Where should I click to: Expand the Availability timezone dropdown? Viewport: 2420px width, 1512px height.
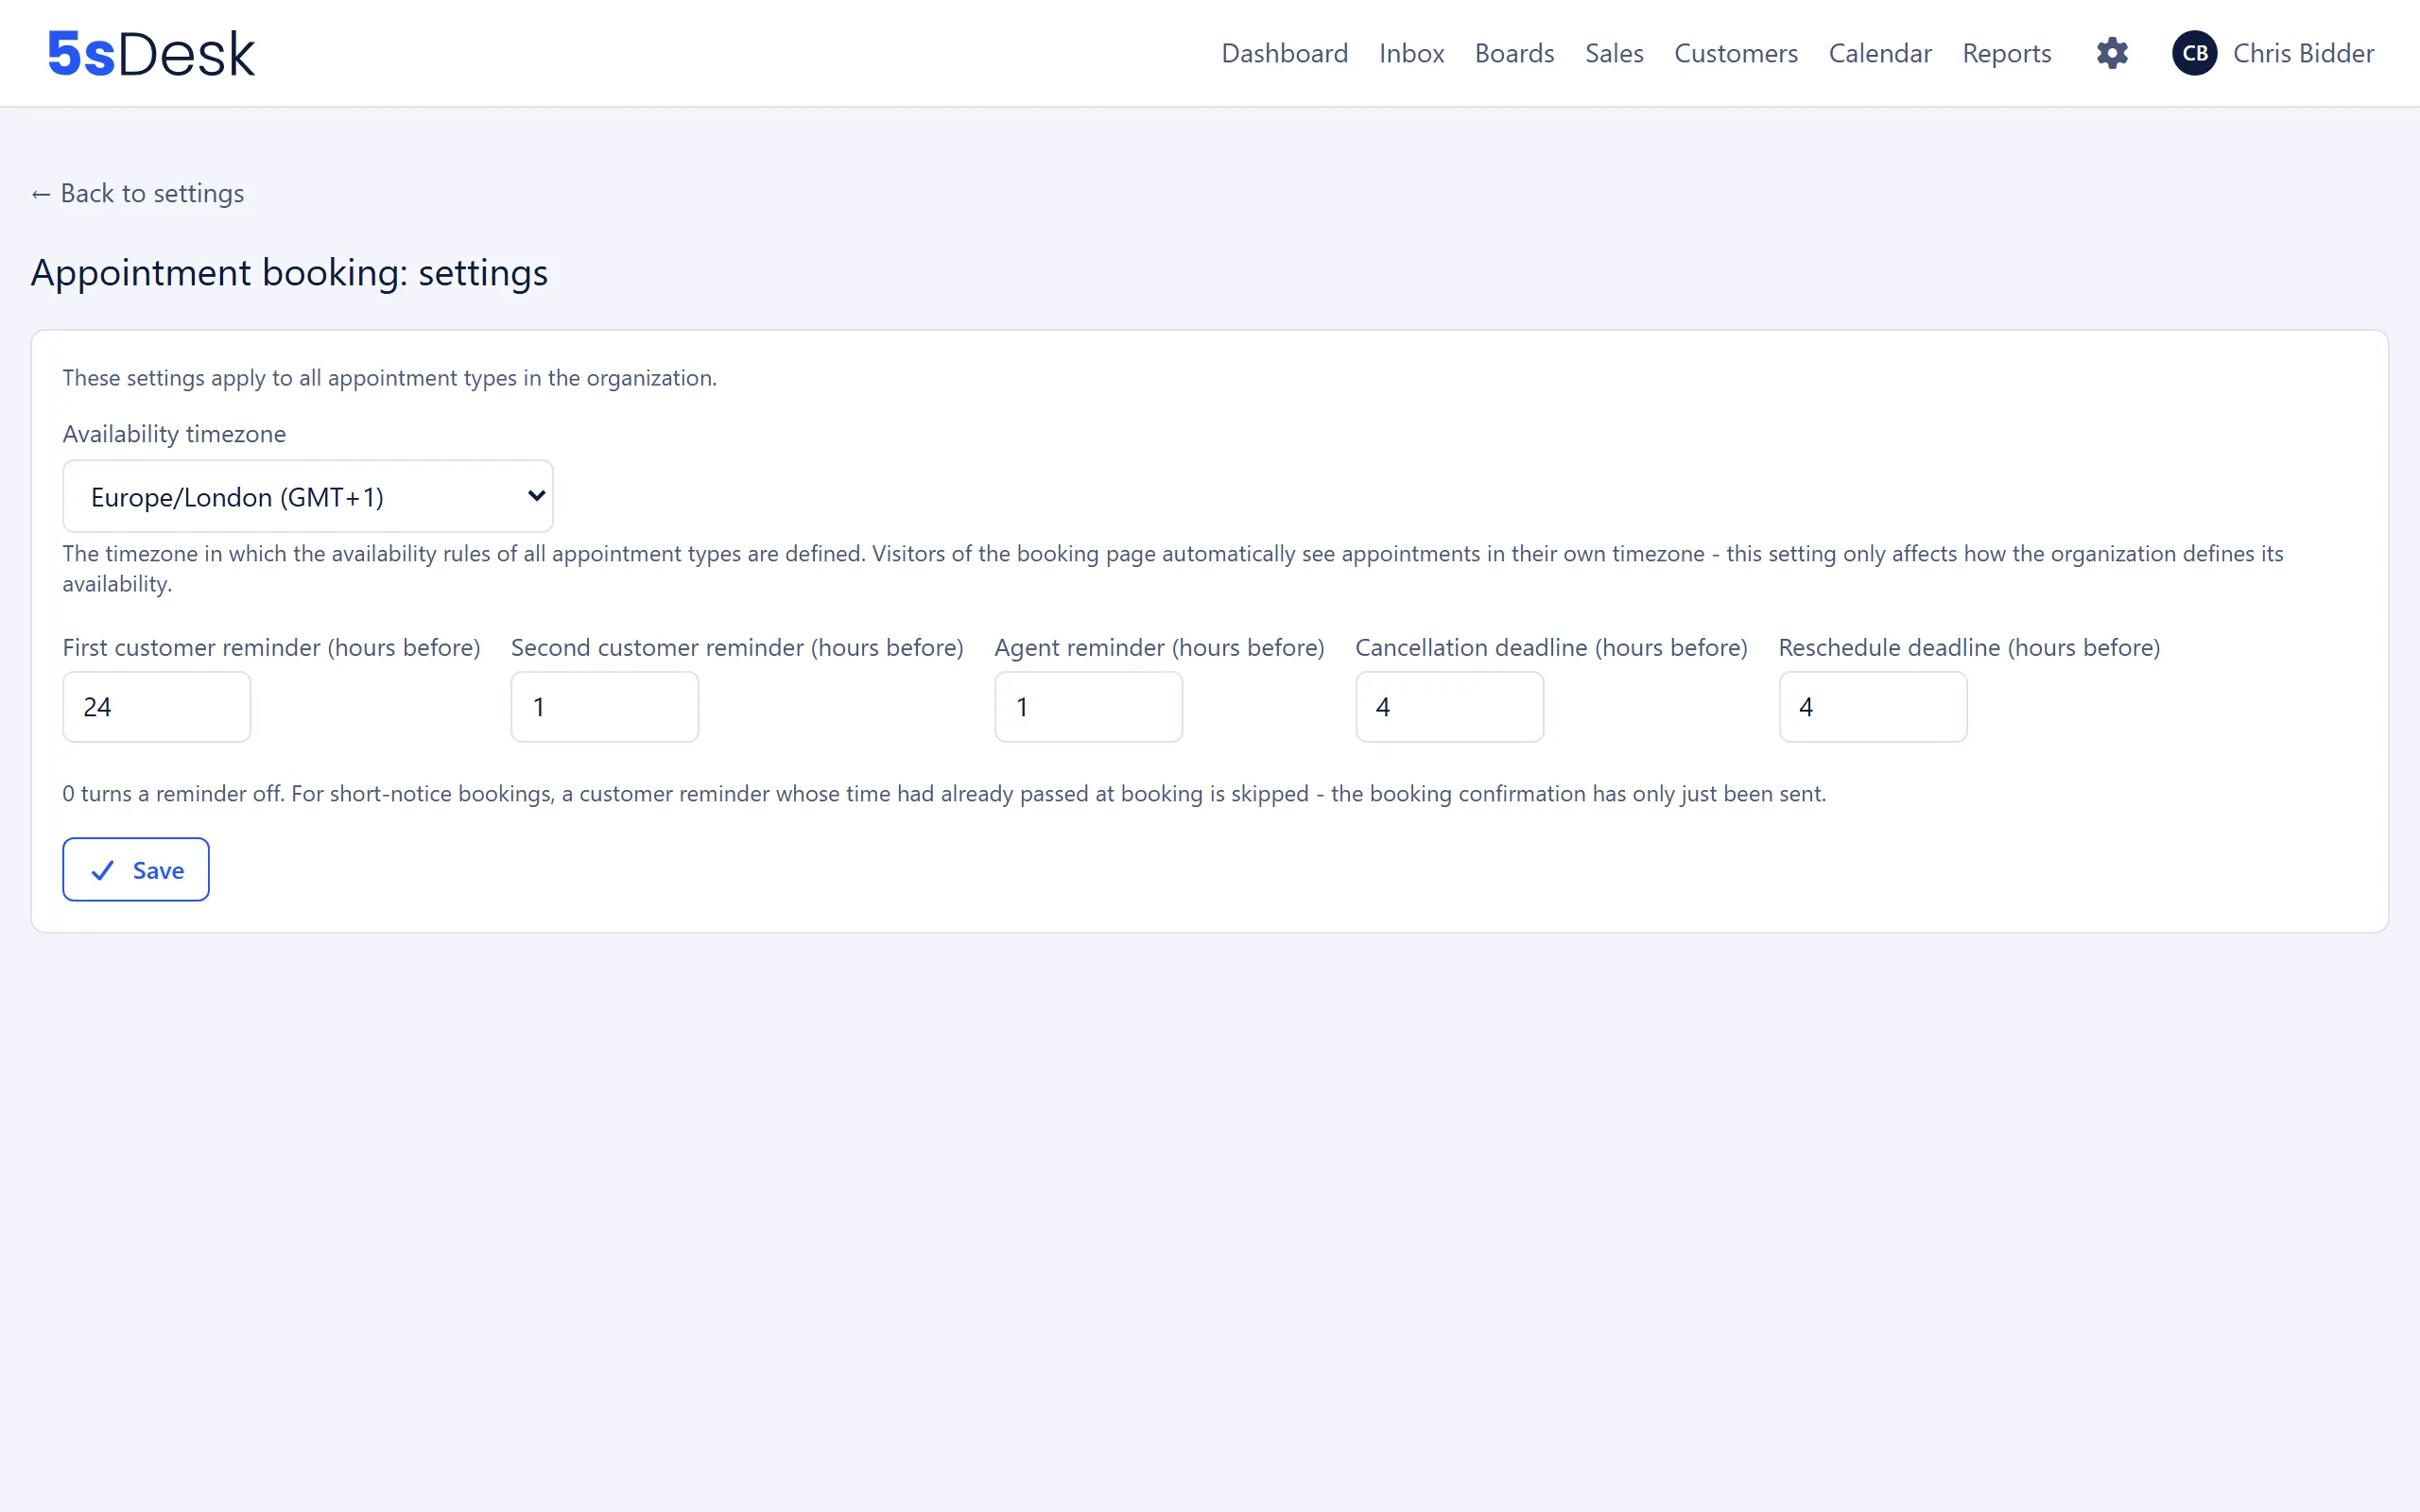pyautogui.click(x=308, y=496)
